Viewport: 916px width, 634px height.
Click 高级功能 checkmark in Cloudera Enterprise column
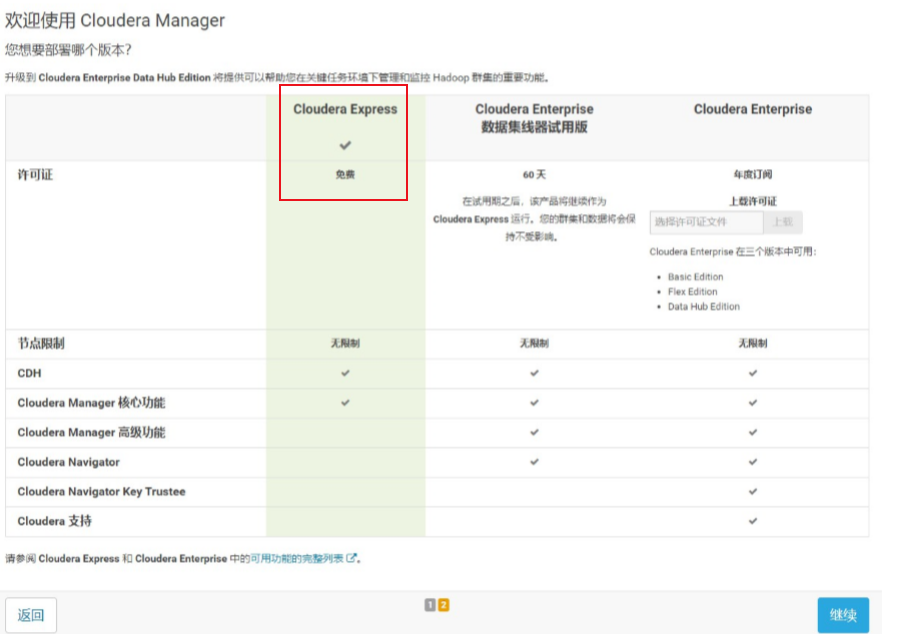point(752,432)
